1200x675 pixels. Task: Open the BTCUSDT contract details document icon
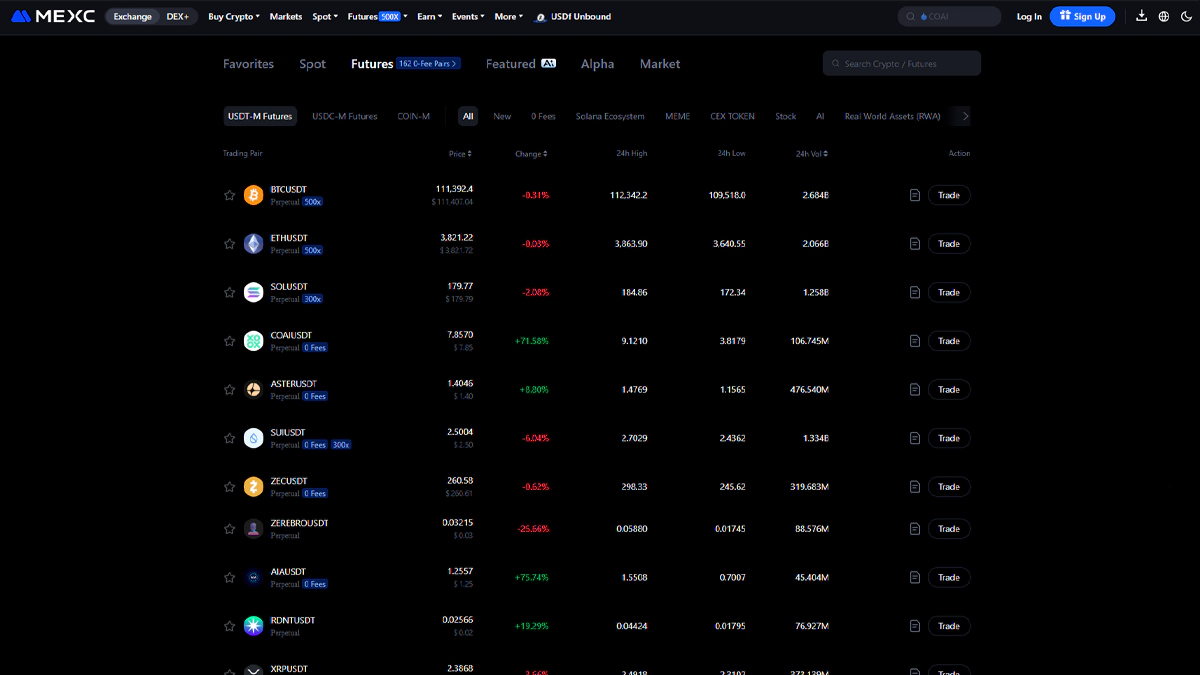[914, 195]
